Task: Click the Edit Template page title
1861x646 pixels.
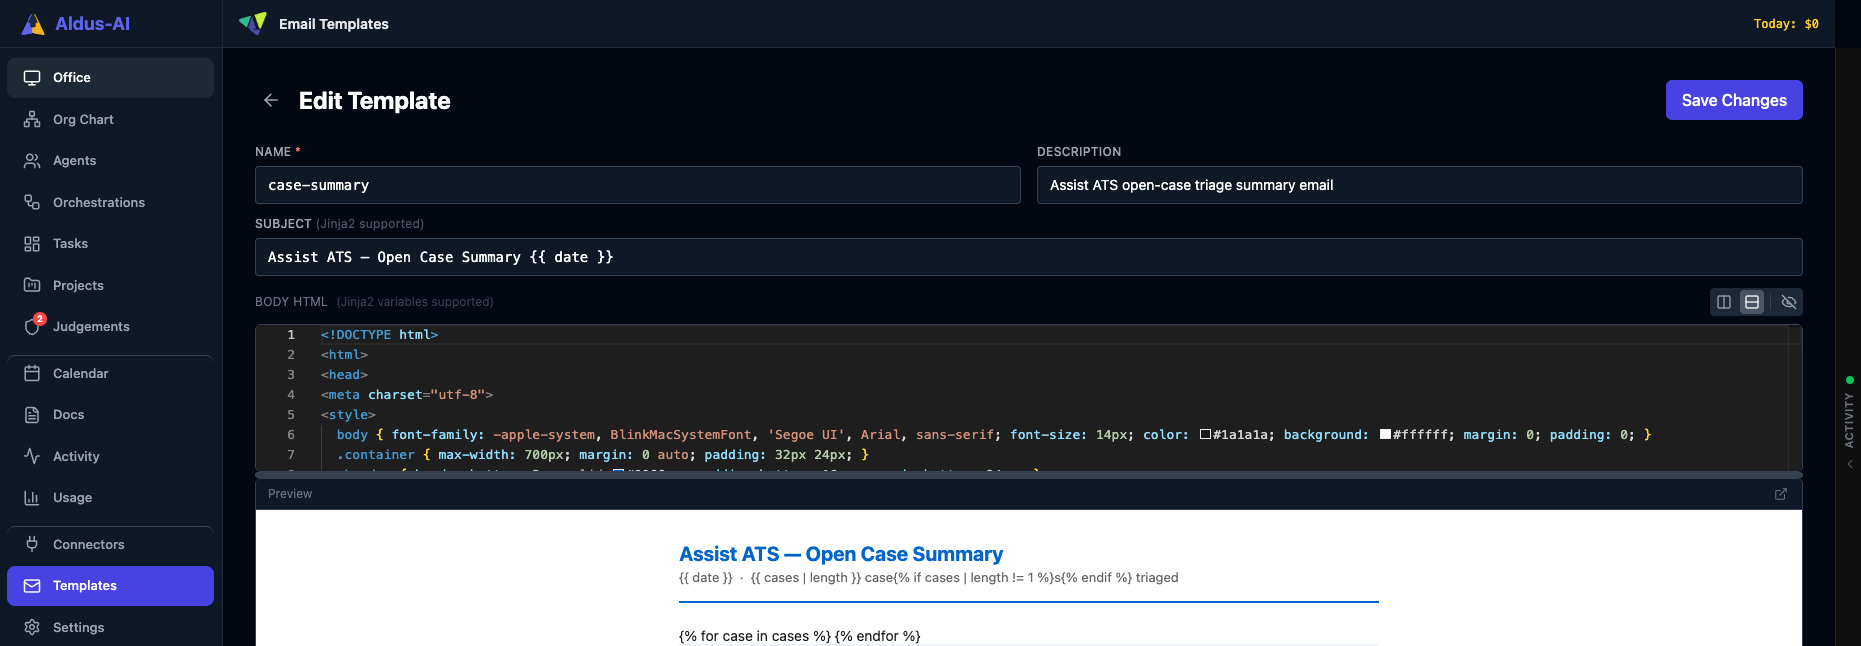Action: [x=374, y=101]
